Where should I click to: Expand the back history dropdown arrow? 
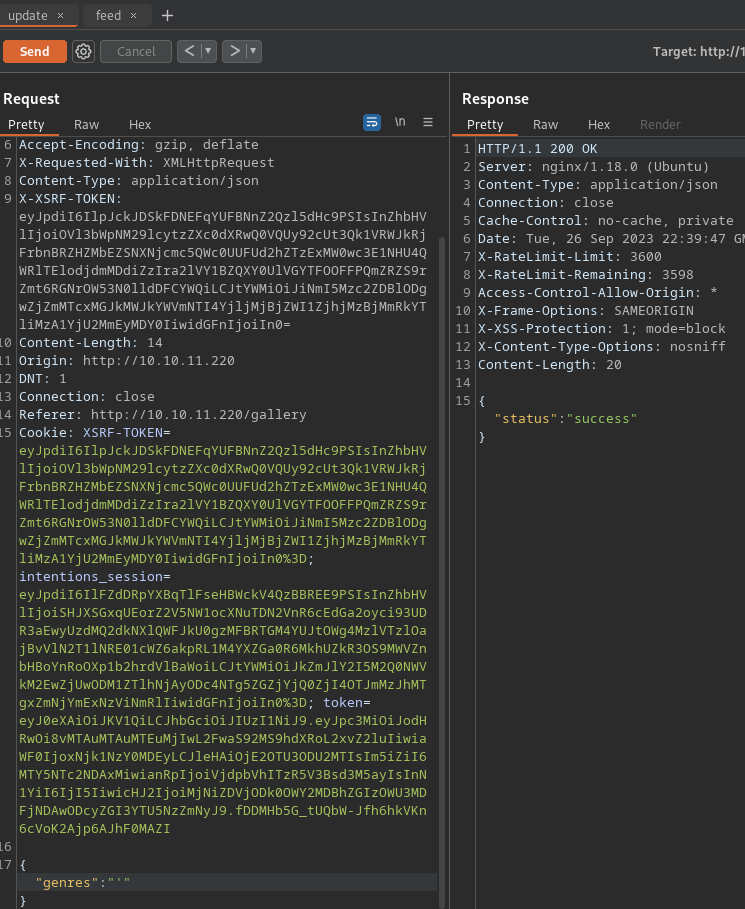[x=208, y=51]
